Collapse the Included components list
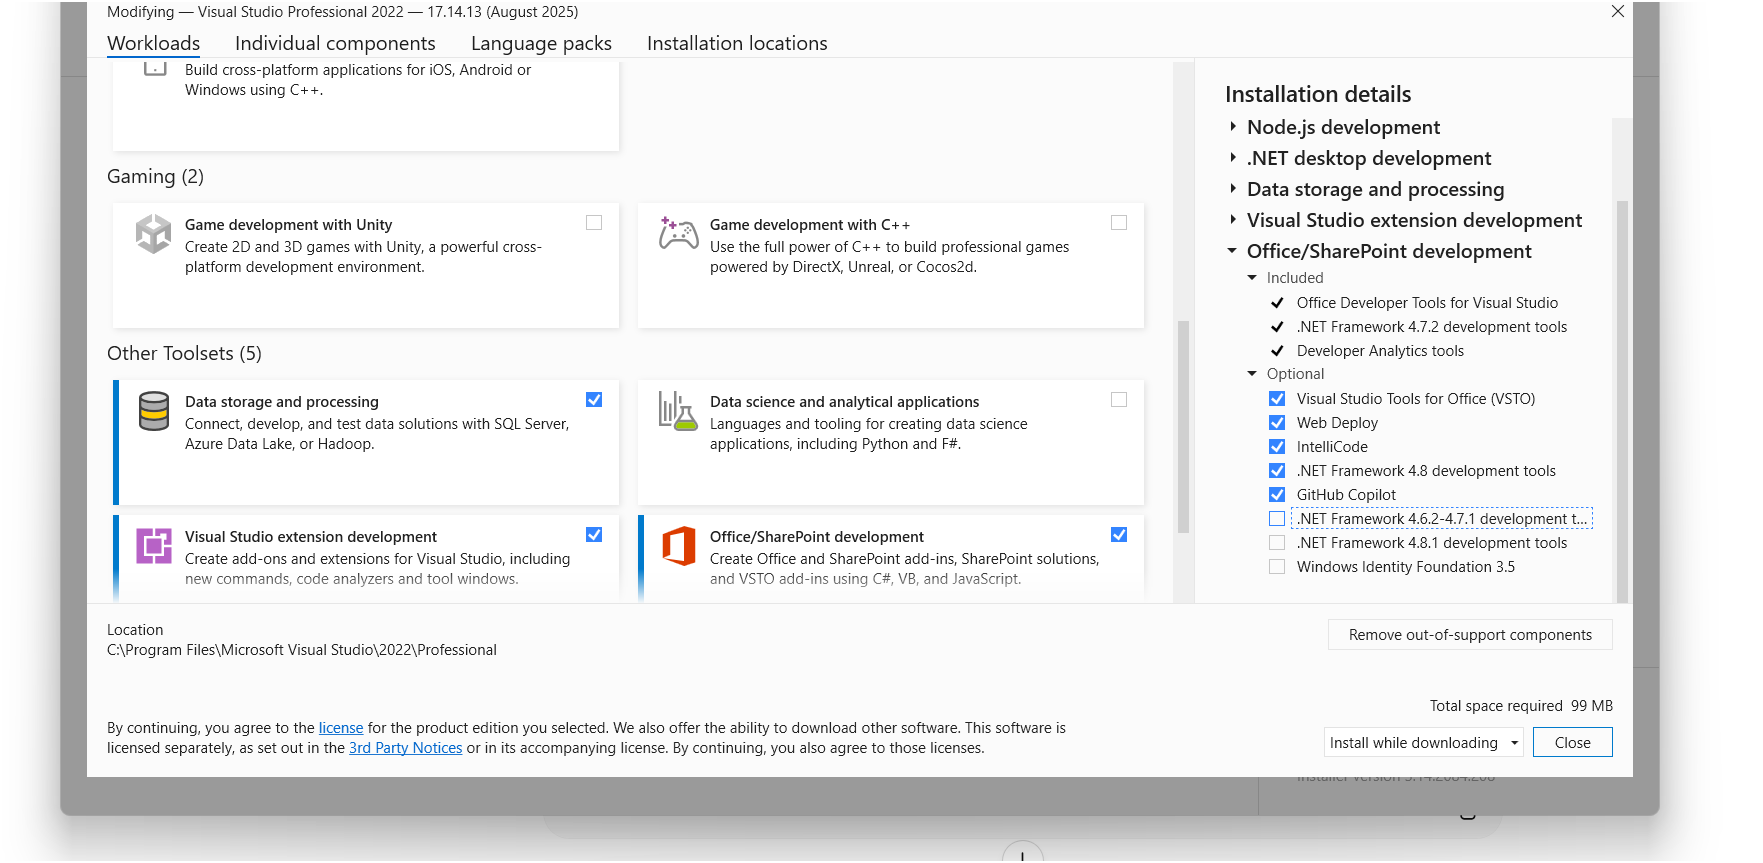 coord(1252,278)
